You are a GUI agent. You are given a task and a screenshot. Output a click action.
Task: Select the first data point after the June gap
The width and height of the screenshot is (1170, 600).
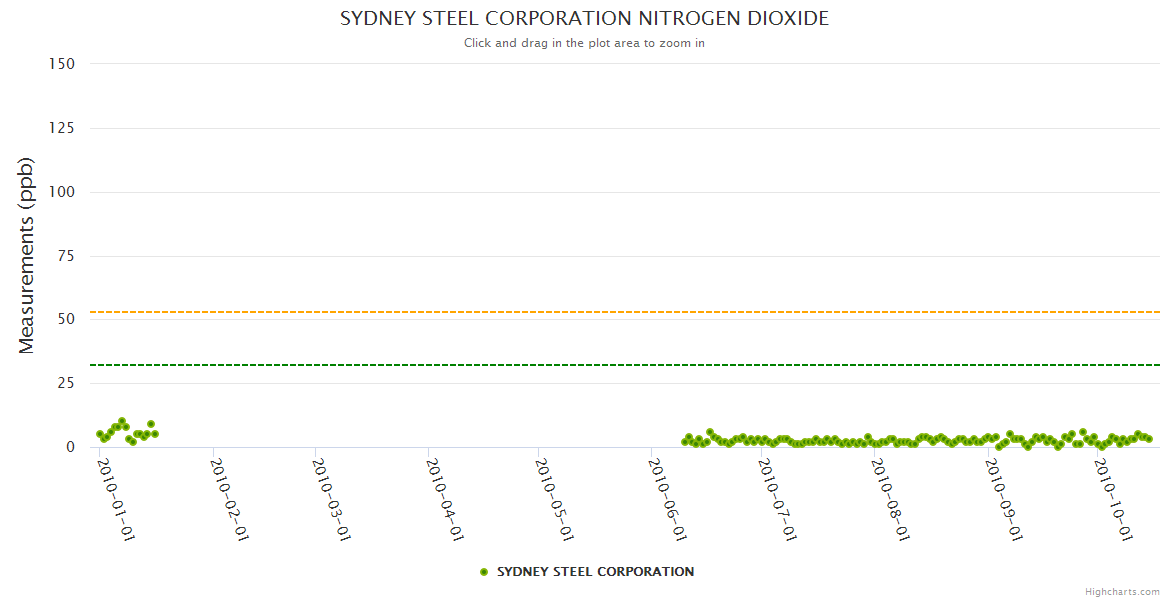(685, 441)
